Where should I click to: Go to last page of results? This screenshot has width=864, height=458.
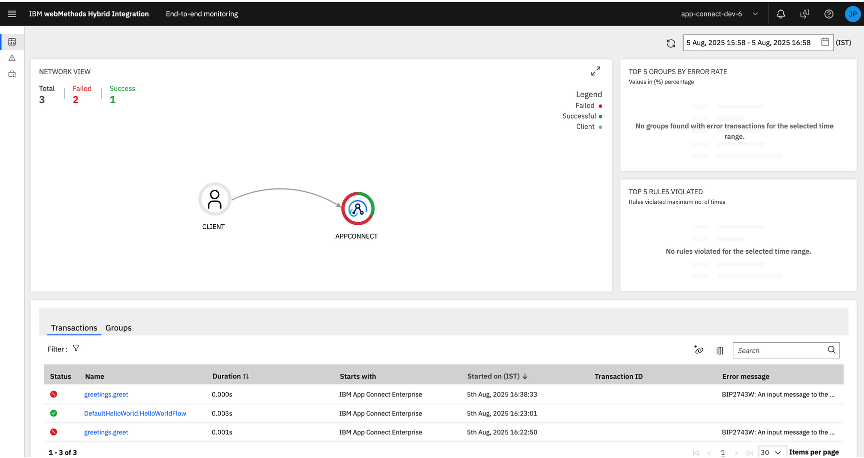[x=749, y=453]
